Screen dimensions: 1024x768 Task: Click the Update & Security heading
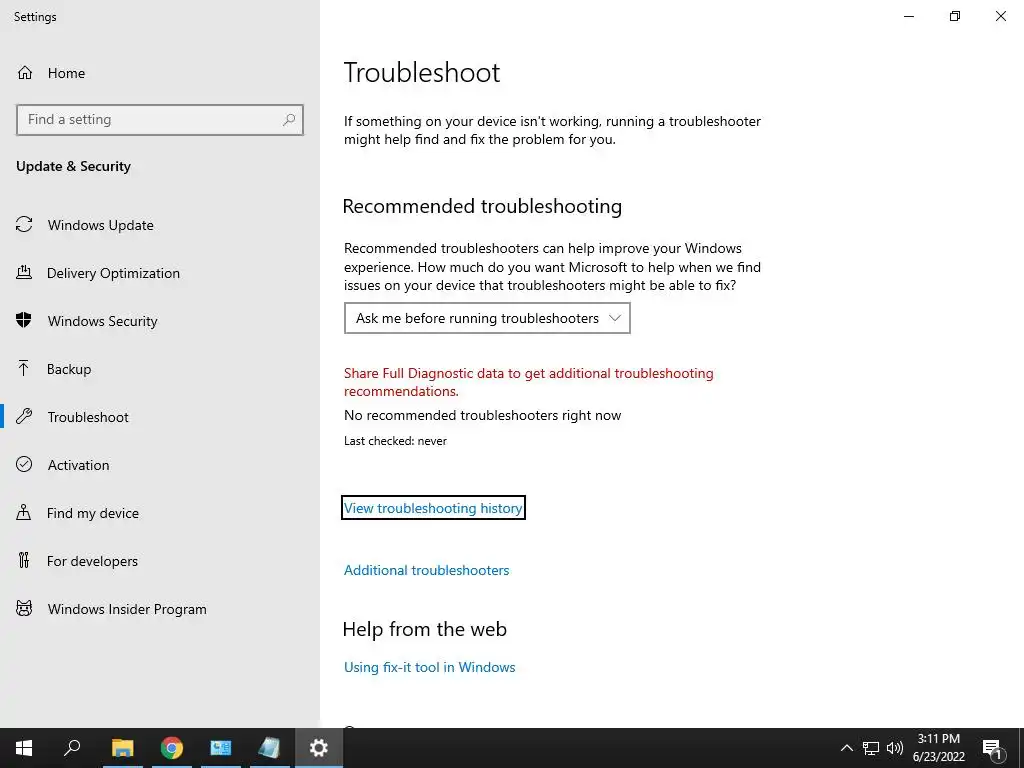coord(73,167)
